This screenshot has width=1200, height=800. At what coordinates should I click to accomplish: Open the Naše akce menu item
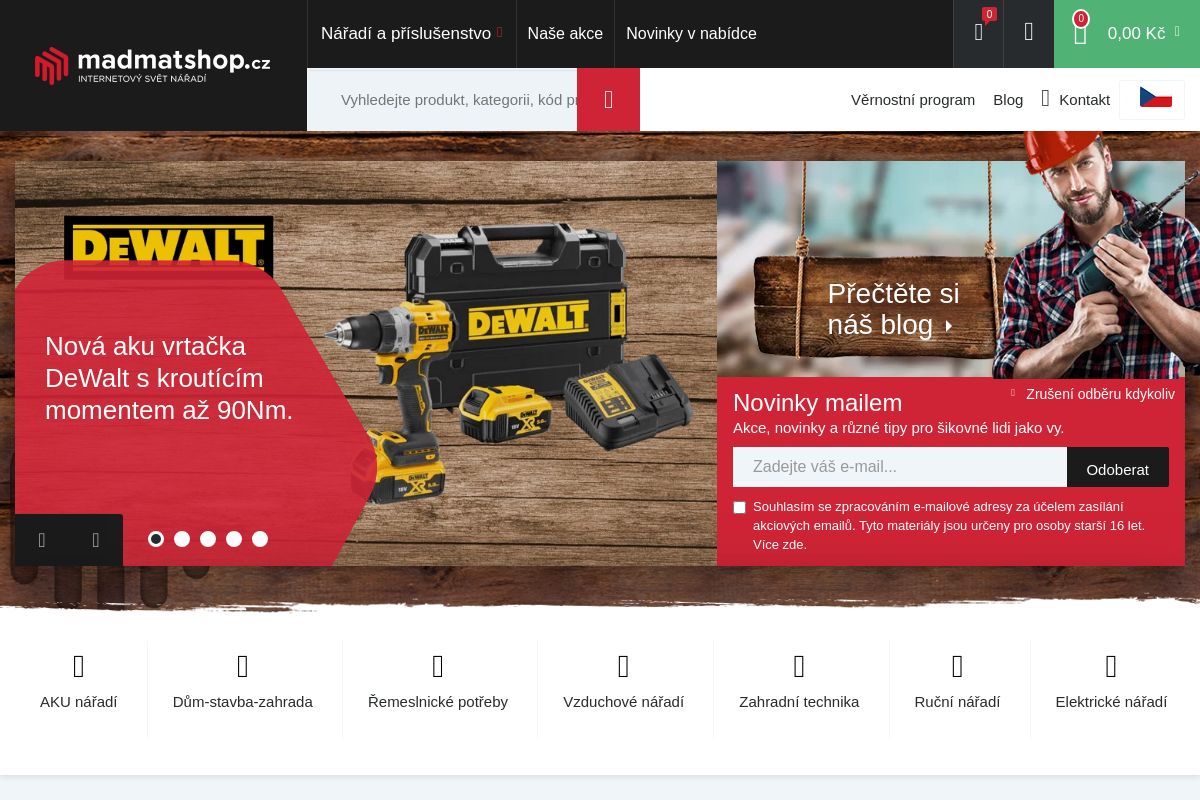pyautogui.click(x=565, y=33)
